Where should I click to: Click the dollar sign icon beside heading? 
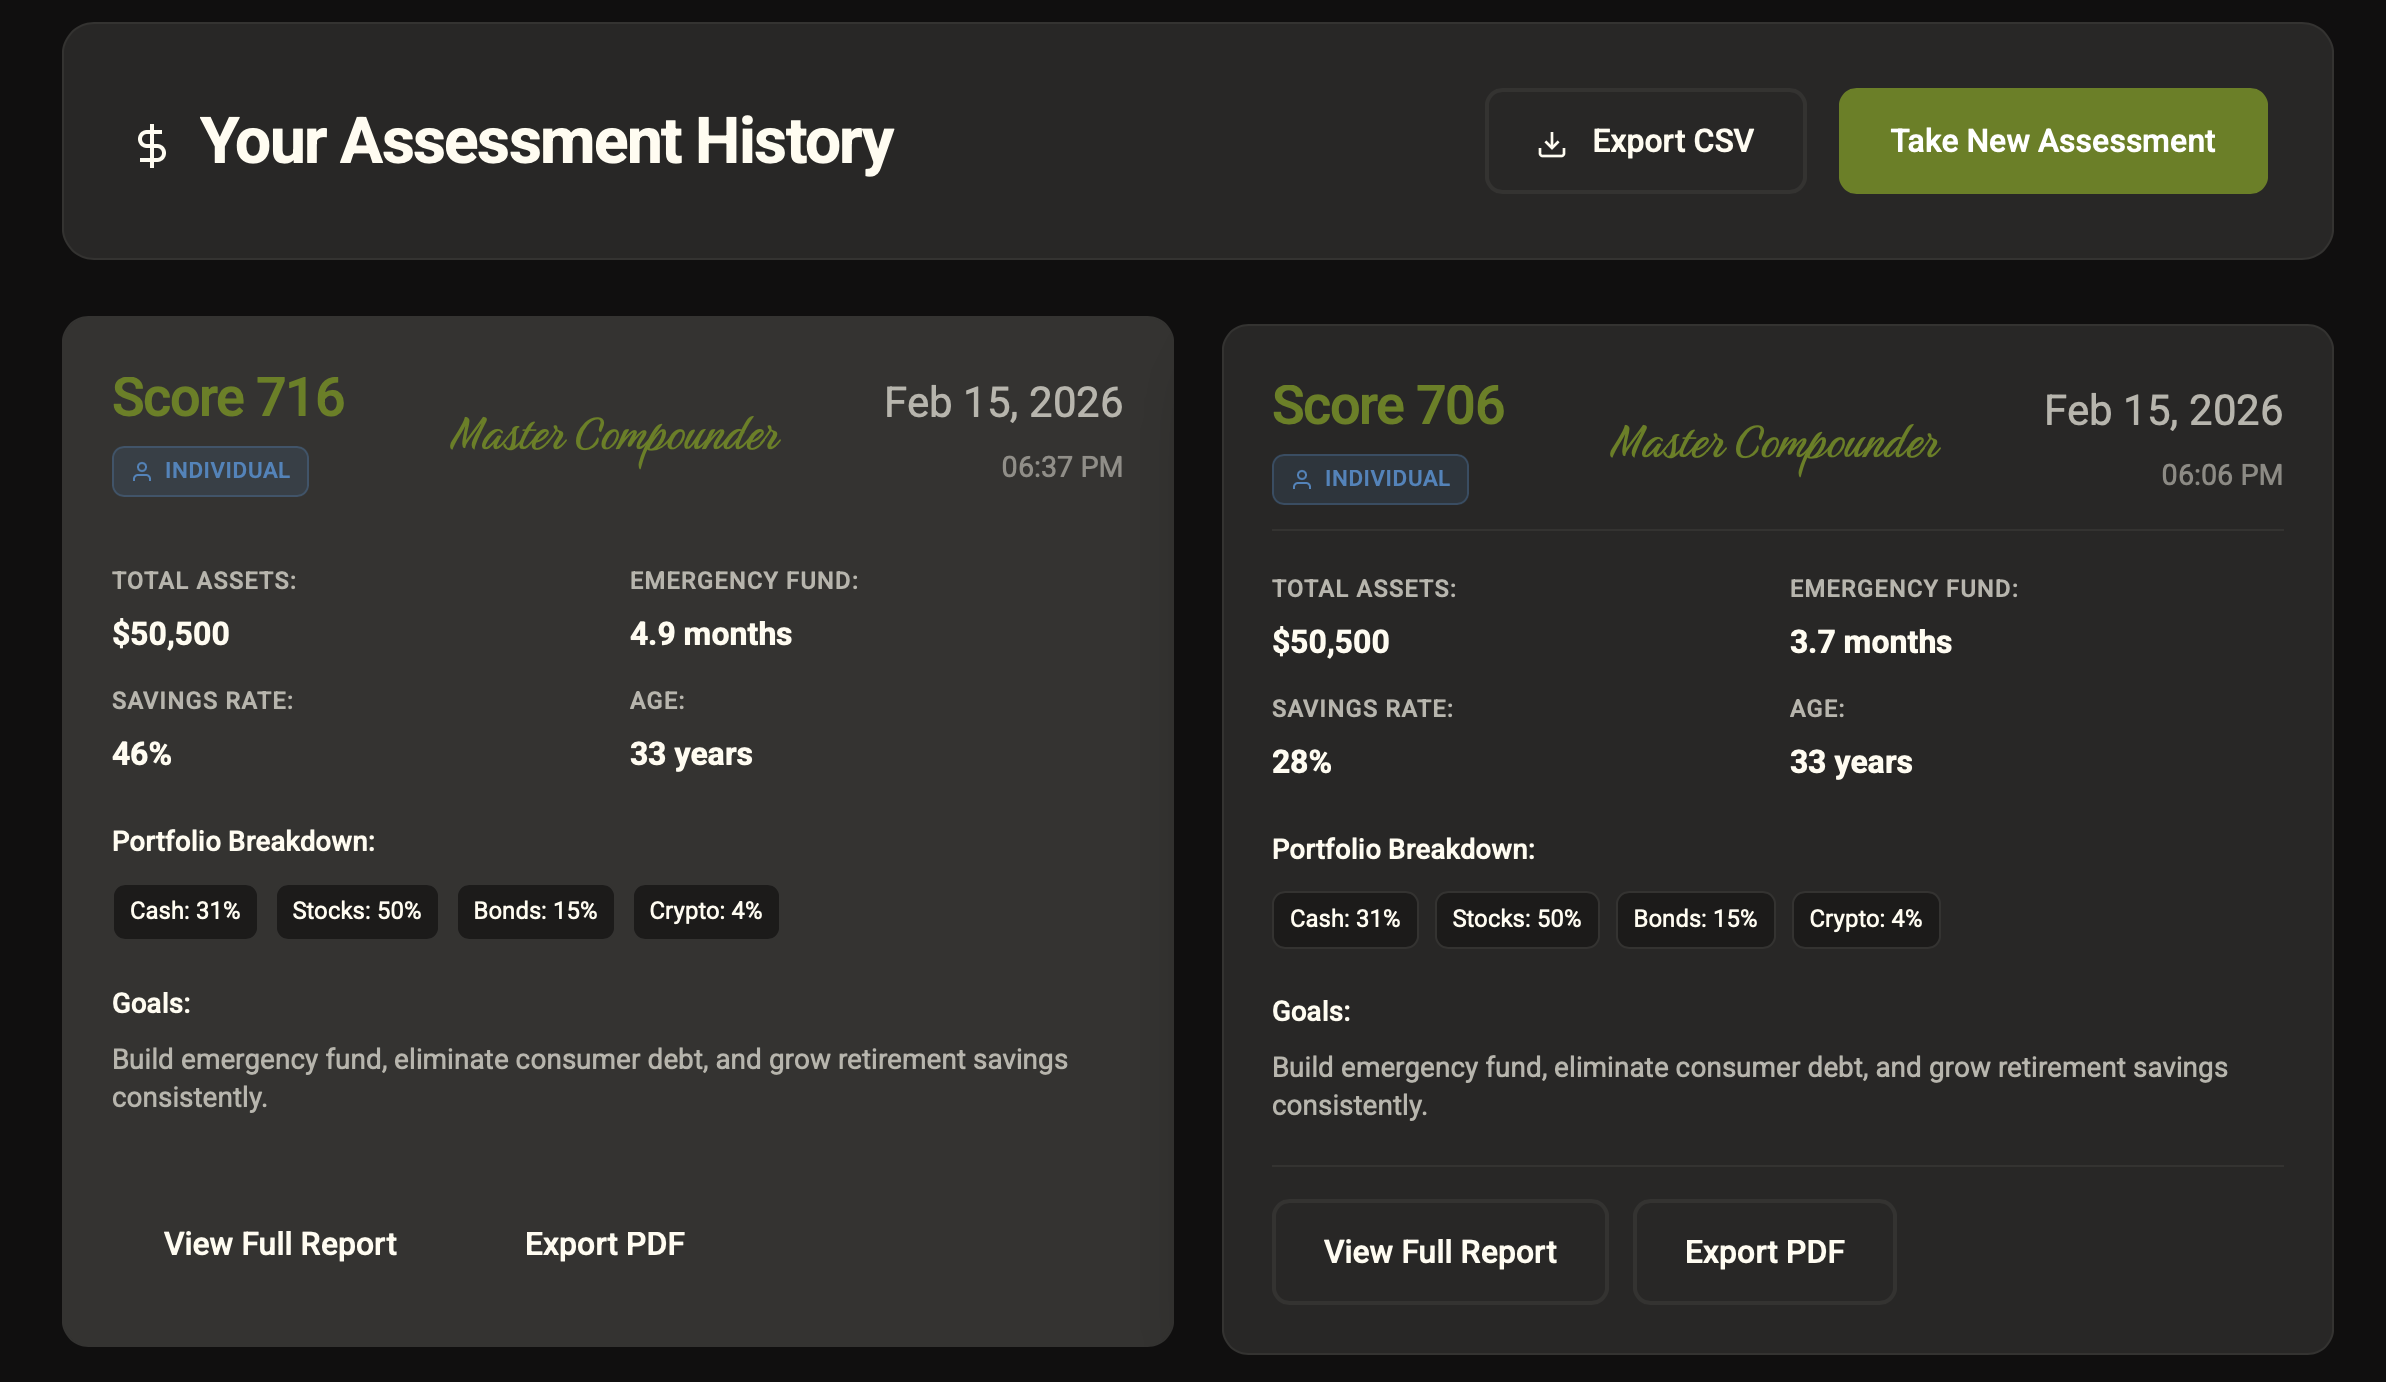(152, 145)
